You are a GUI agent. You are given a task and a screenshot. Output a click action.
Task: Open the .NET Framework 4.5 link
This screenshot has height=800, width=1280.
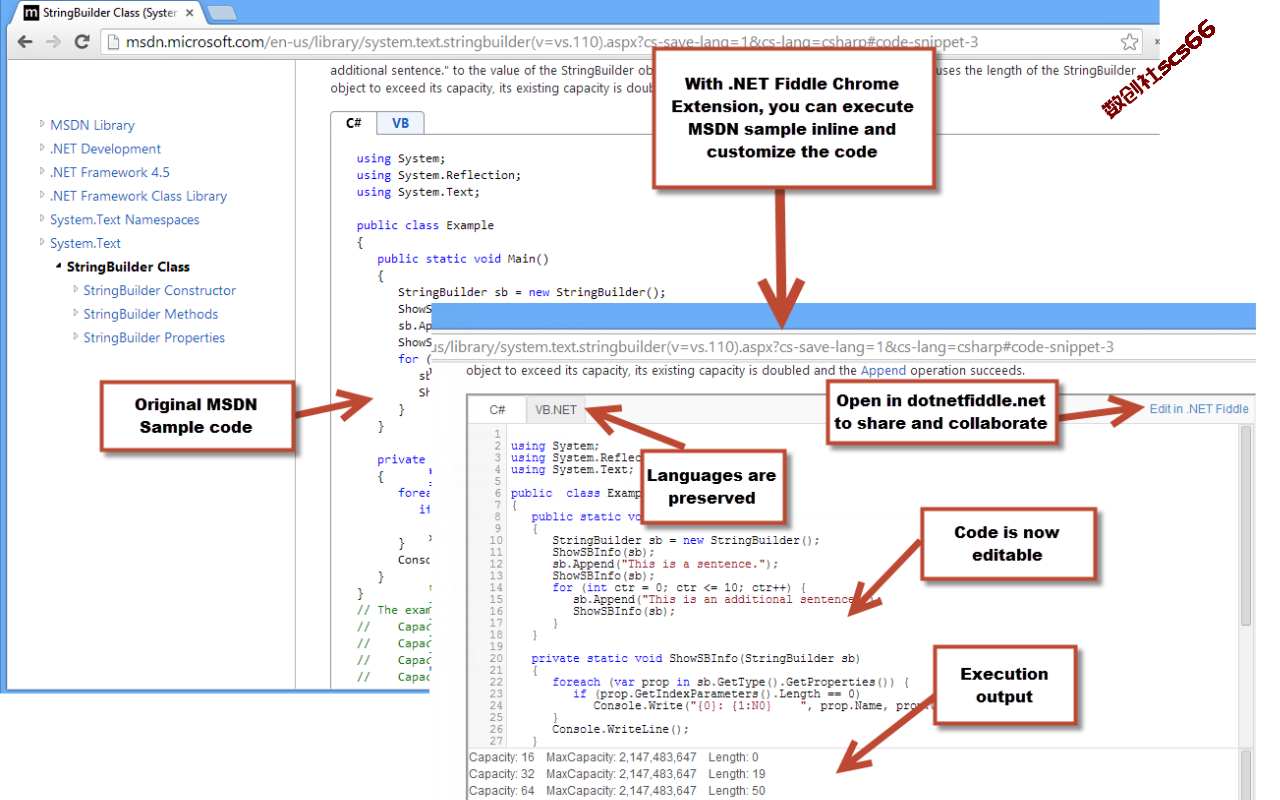(x=110, y=172)
